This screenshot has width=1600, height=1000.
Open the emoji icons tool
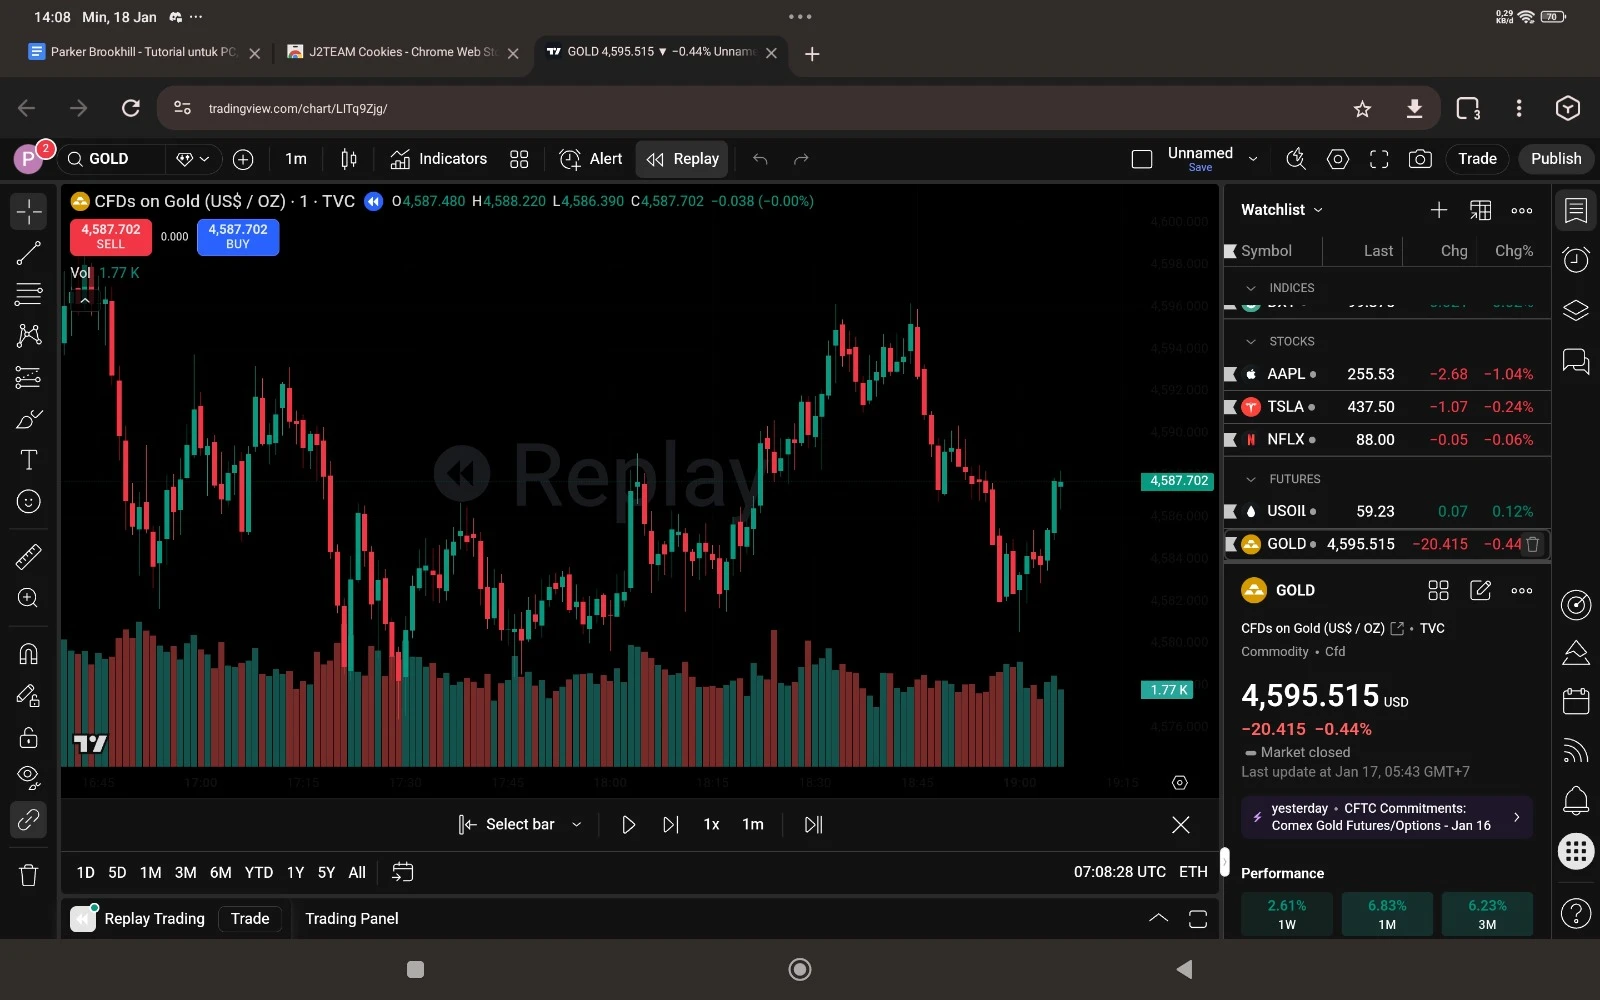pos(29,502)
